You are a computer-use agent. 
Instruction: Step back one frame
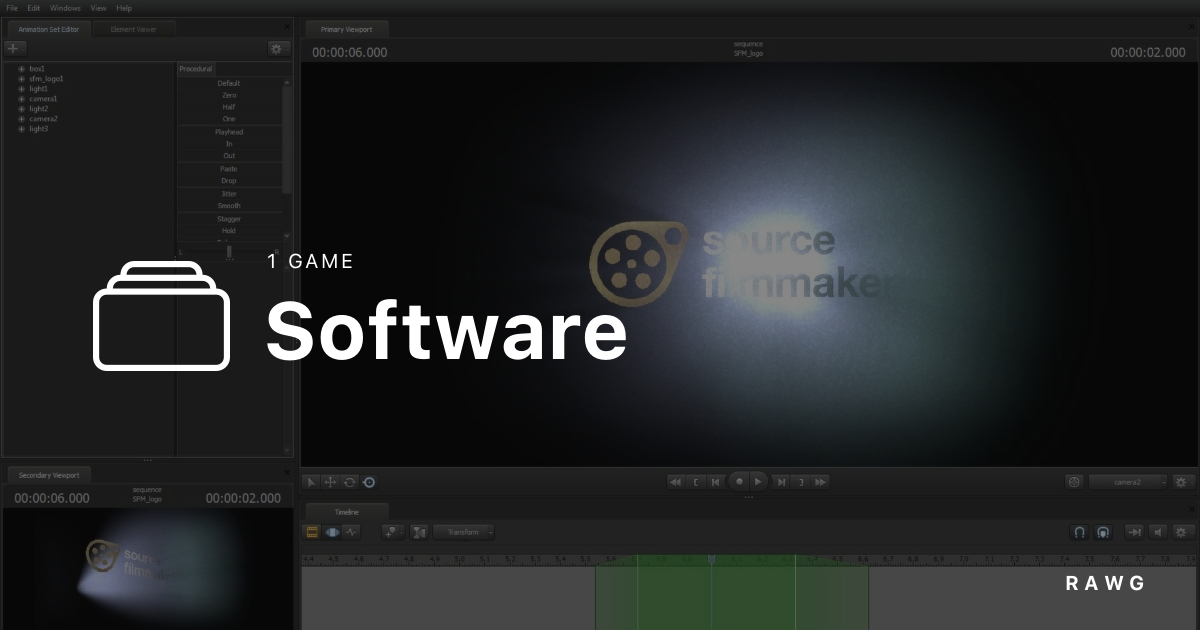click(x=716, y=482)
